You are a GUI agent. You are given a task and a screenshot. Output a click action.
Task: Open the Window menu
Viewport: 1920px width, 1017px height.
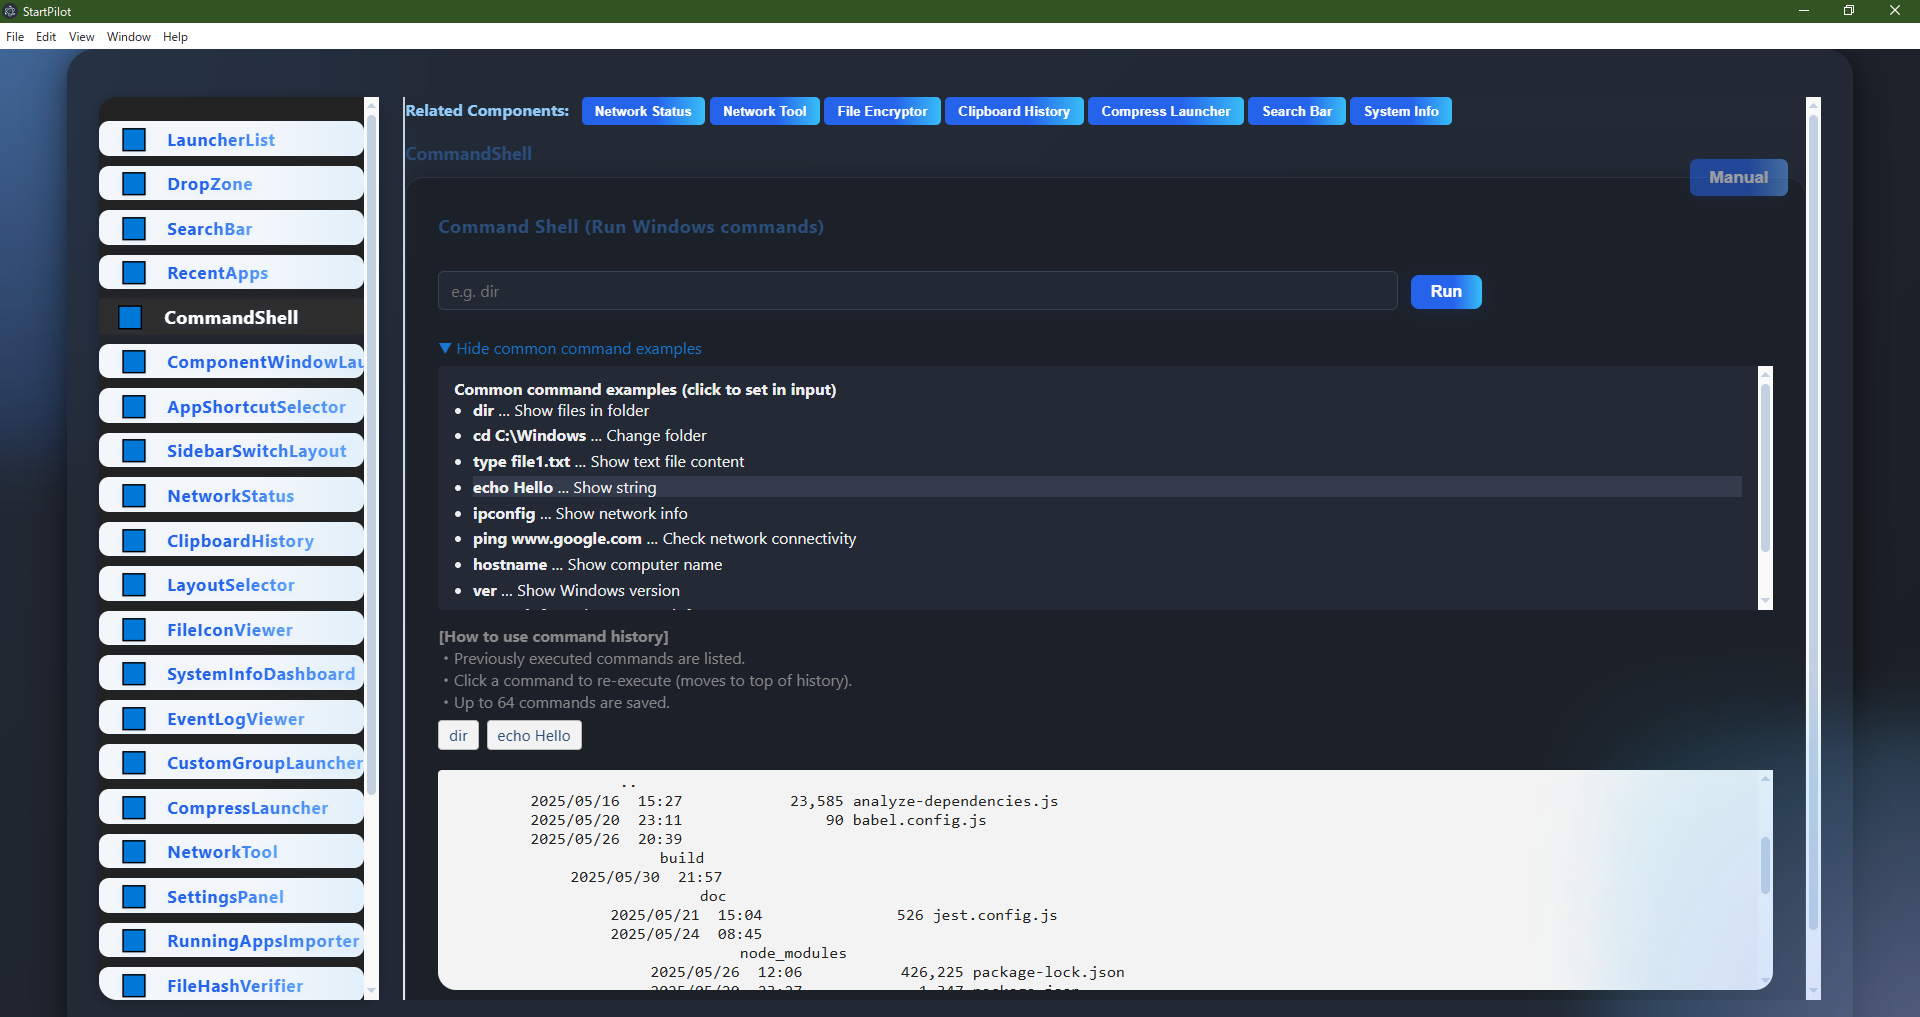coord(127,37)
